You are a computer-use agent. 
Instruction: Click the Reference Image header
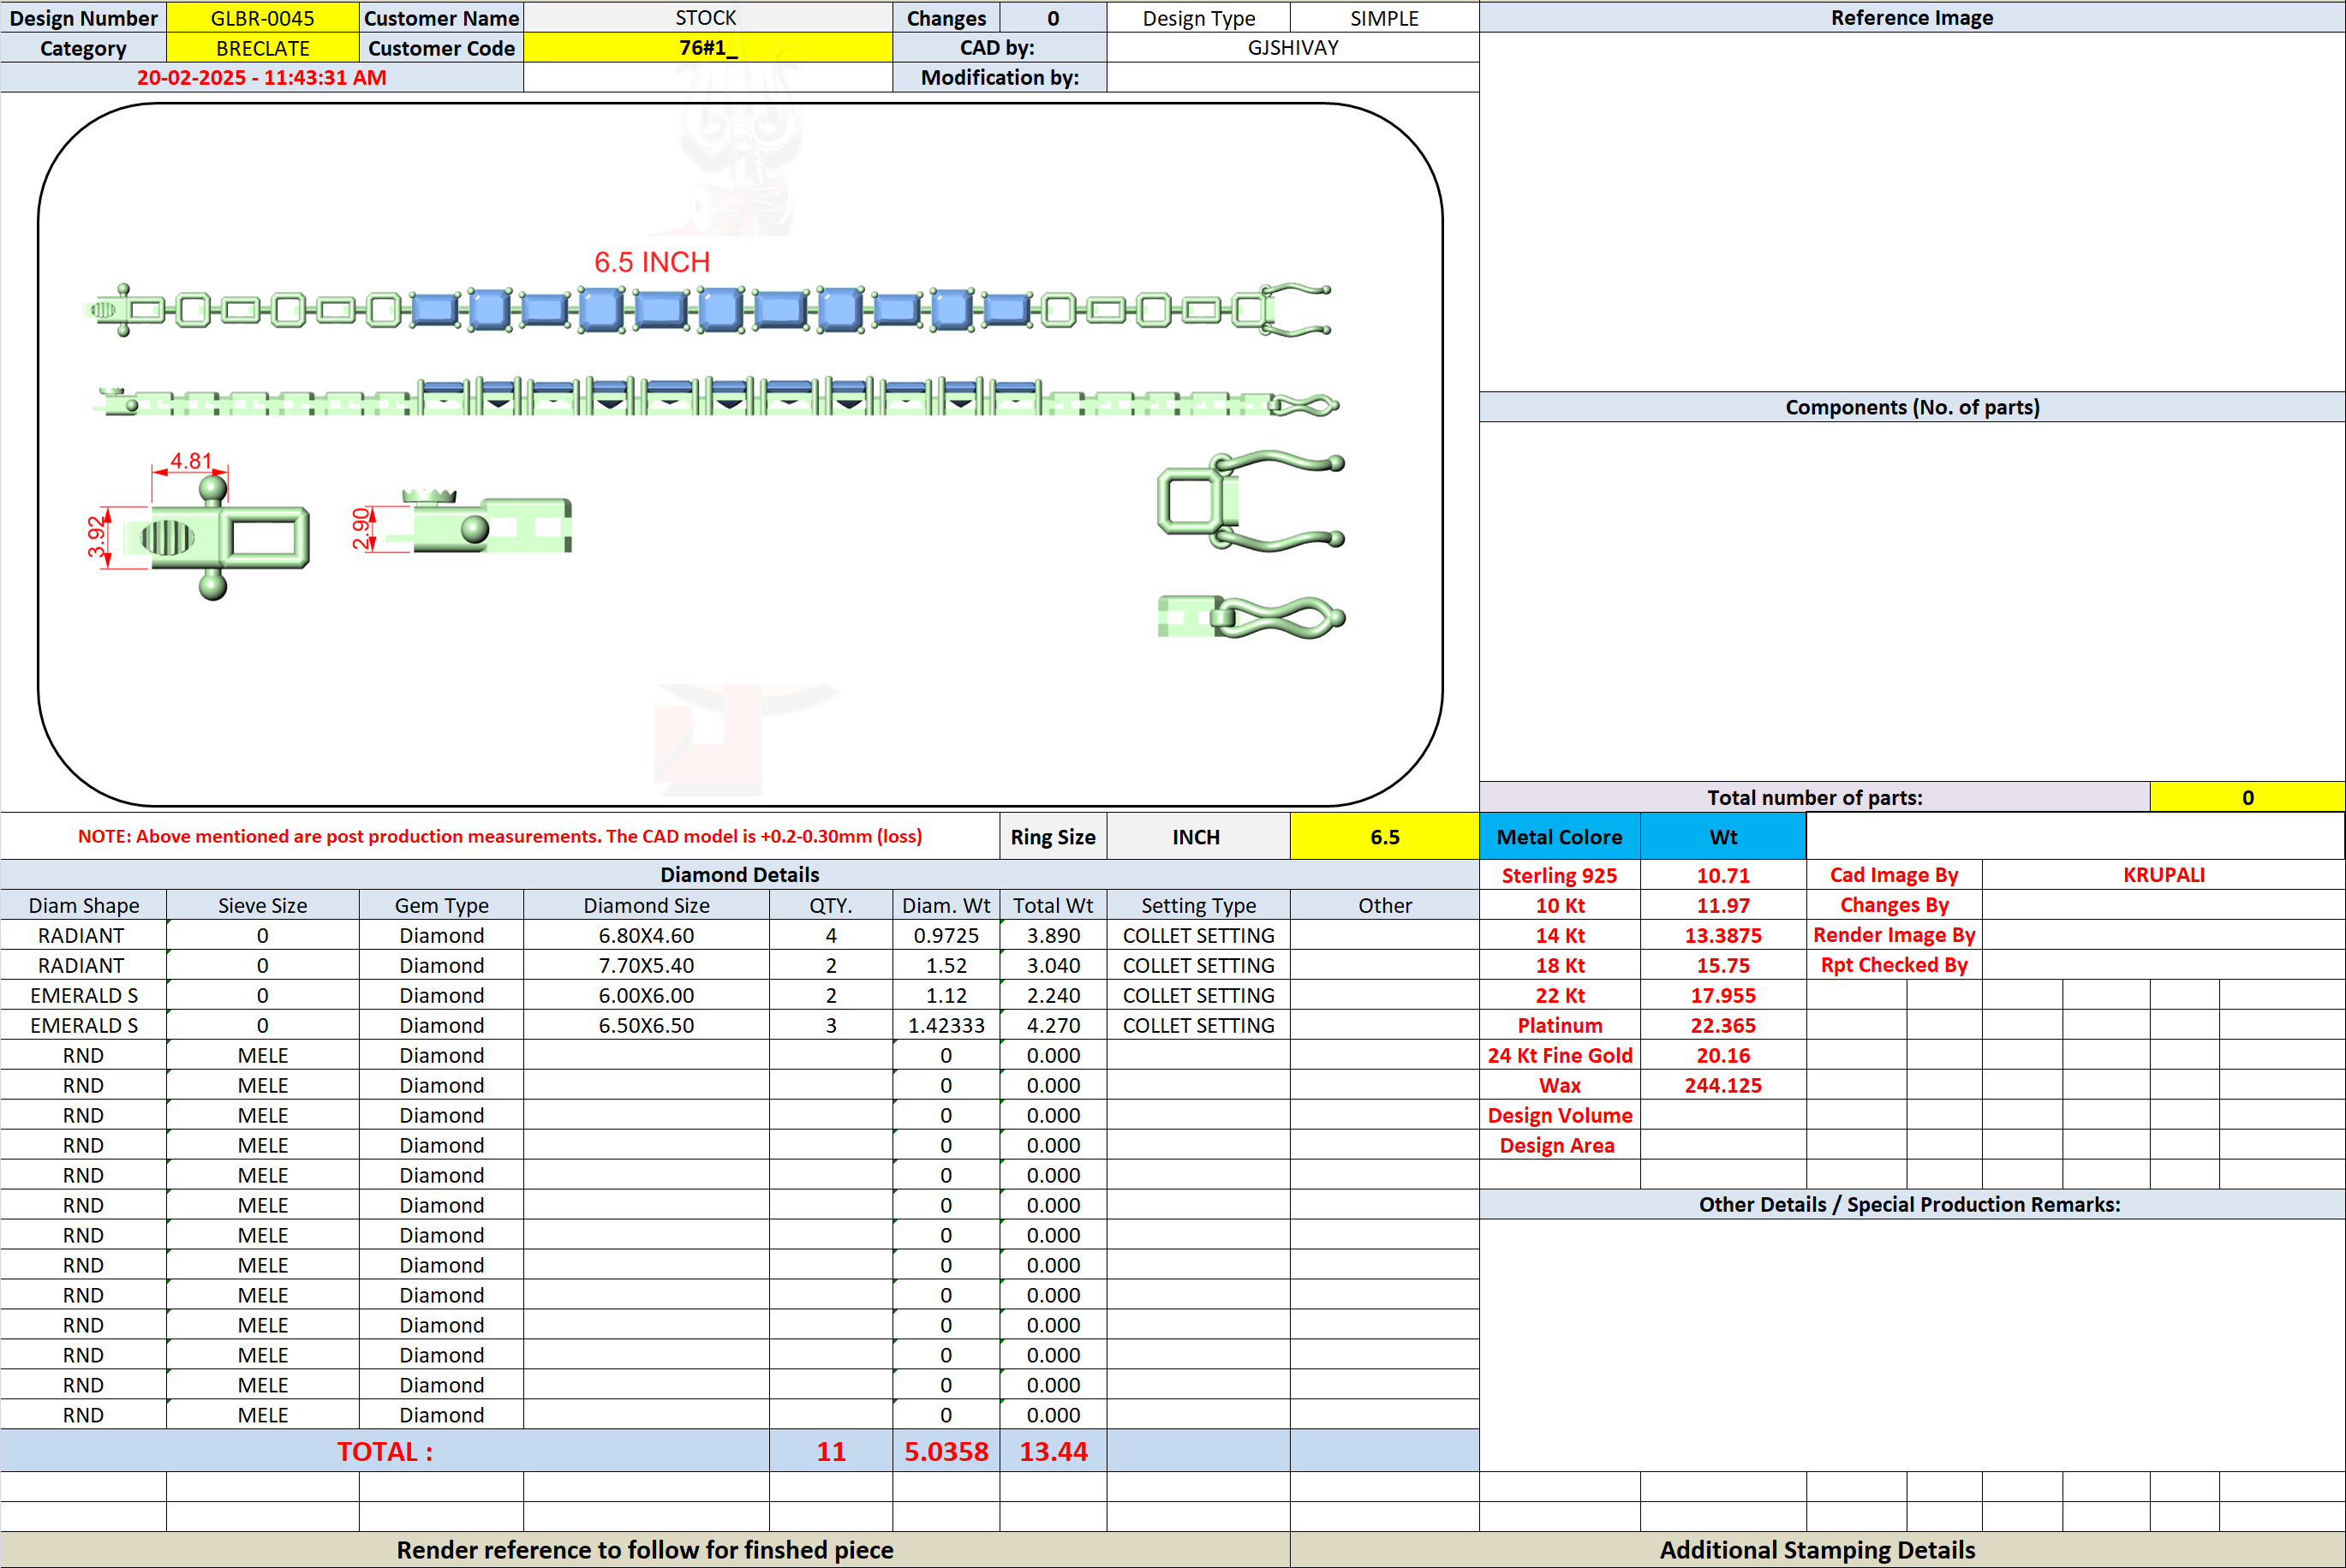click(1912, 18)
